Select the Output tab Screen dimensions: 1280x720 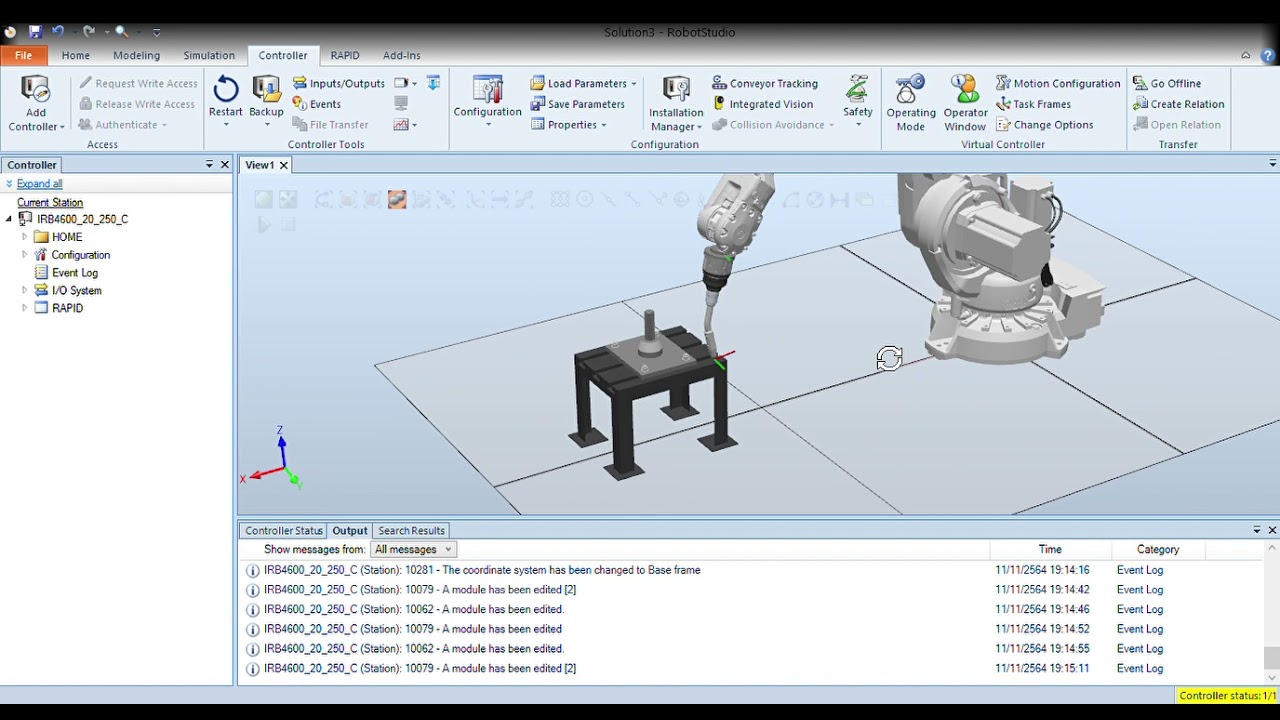coord(350,531)
